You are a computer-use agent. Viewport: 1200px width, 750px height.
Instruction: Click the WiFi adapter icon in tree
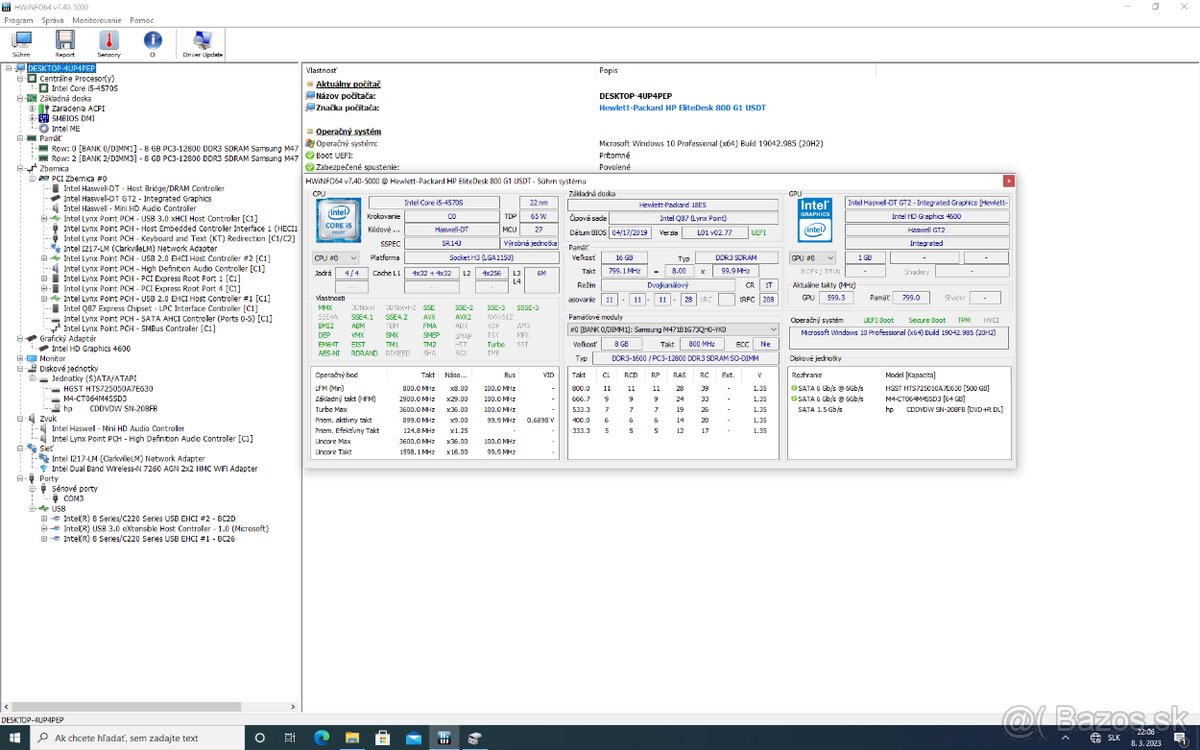[x=44, y=468]
